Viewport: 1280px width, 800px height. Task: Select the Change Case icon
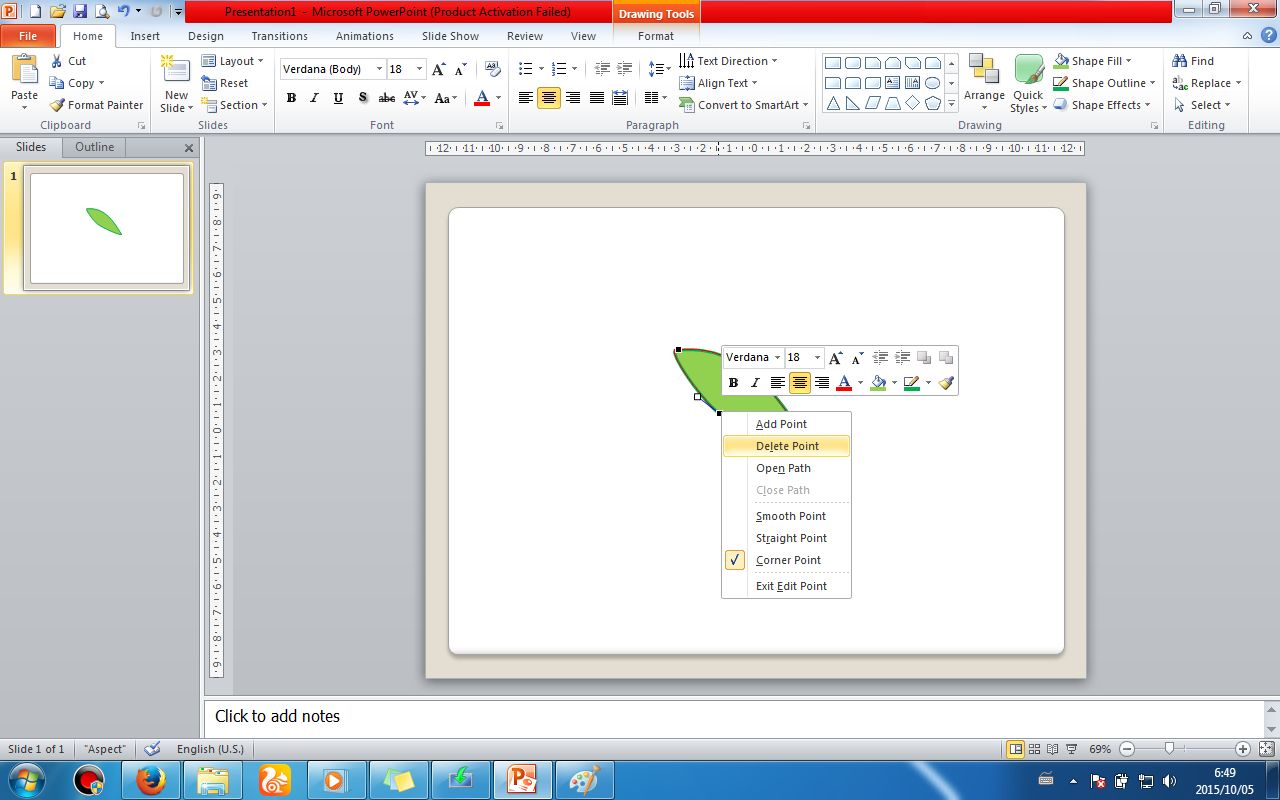[x=443, y=98]
